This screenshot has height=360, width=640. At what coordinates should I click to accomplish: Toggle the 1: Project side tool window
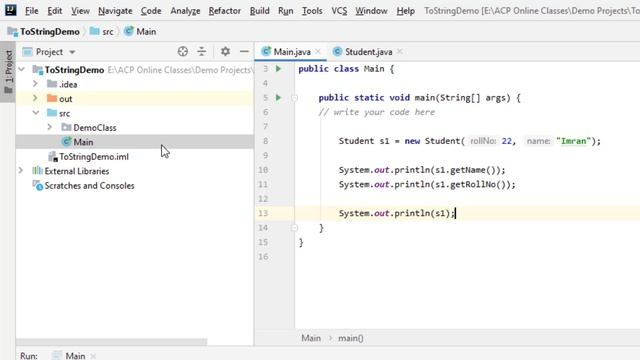pyautogui.click(x=8, y=72)
